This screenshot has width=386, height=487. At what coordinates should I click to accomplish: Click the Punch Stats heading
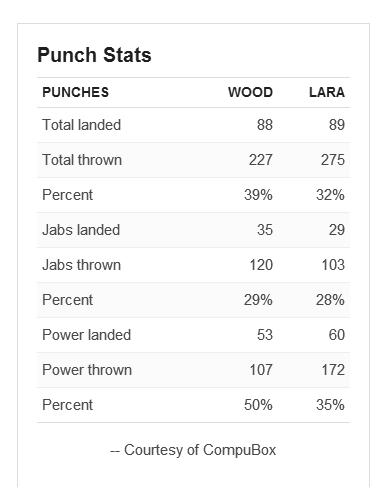click(94, 55)
